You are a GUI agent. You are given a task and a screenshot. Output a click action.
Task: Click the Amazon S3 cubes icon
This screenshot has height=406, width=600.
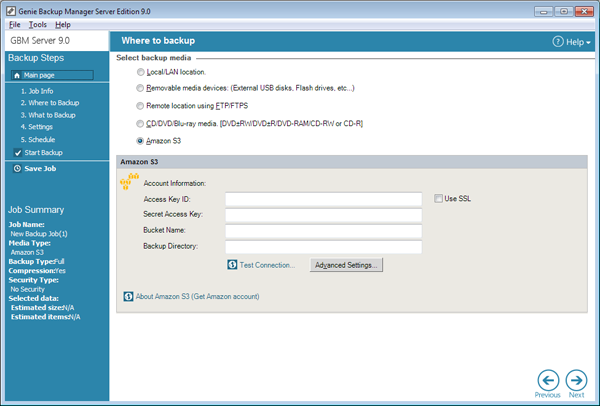129,181
